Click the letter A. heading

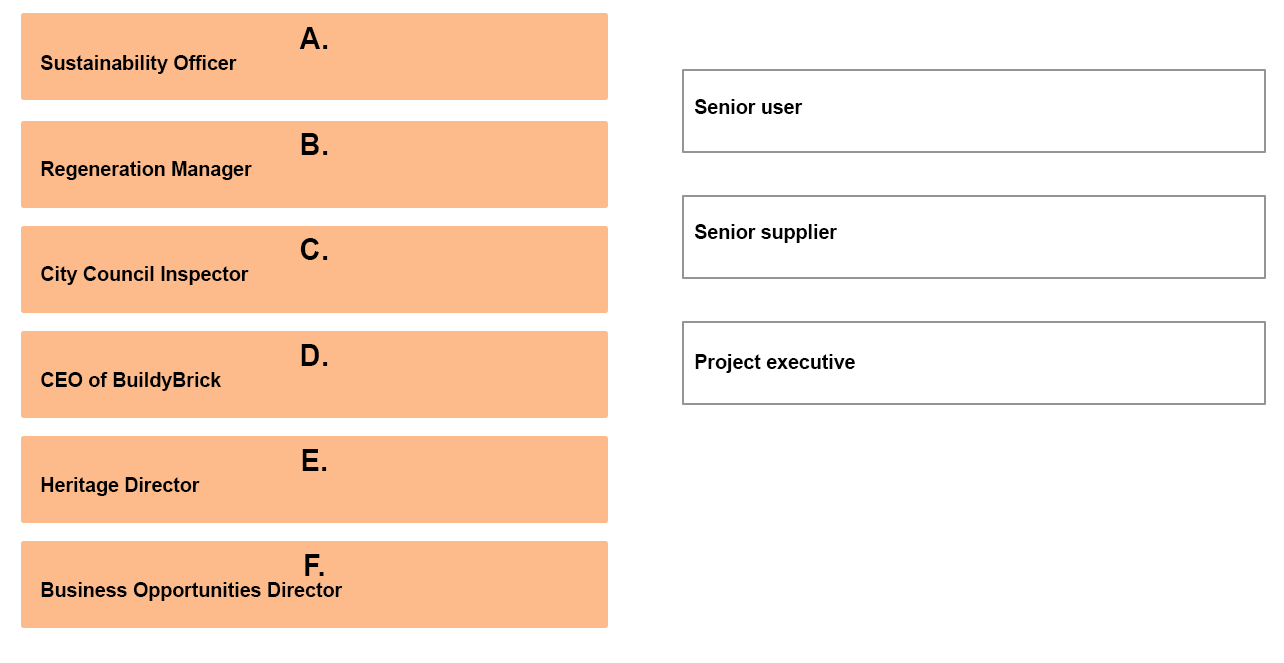314,39
